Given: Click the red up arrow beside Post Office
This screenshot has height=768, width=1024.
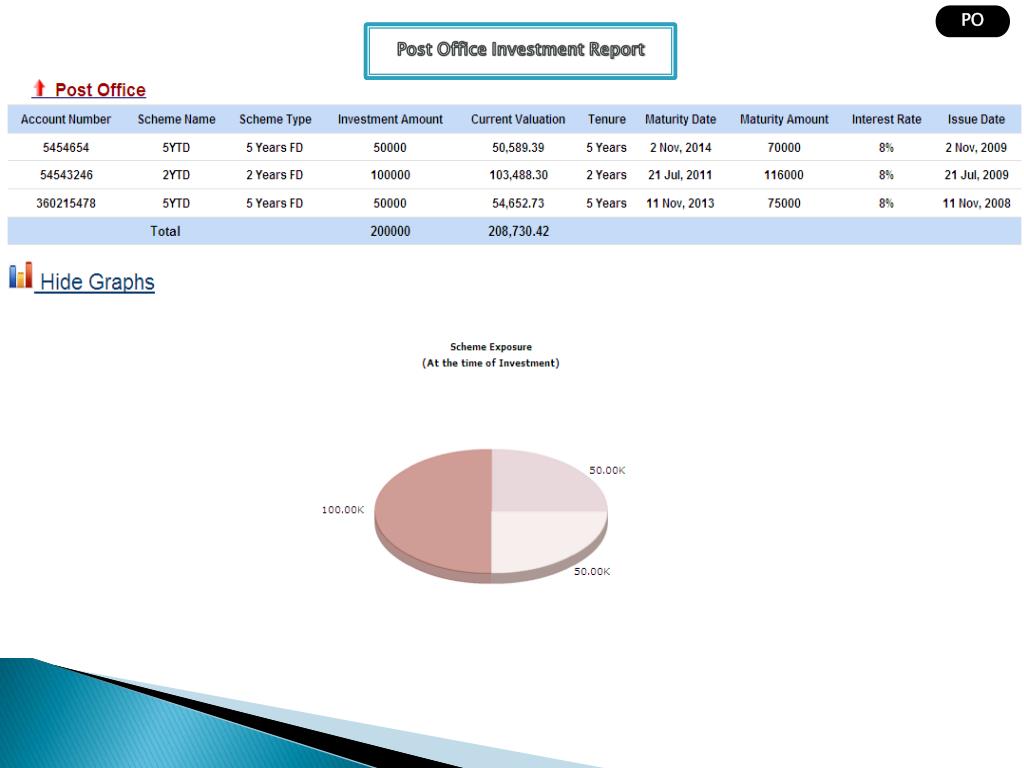Looking at the screenshot, I should tap(39, 88).
